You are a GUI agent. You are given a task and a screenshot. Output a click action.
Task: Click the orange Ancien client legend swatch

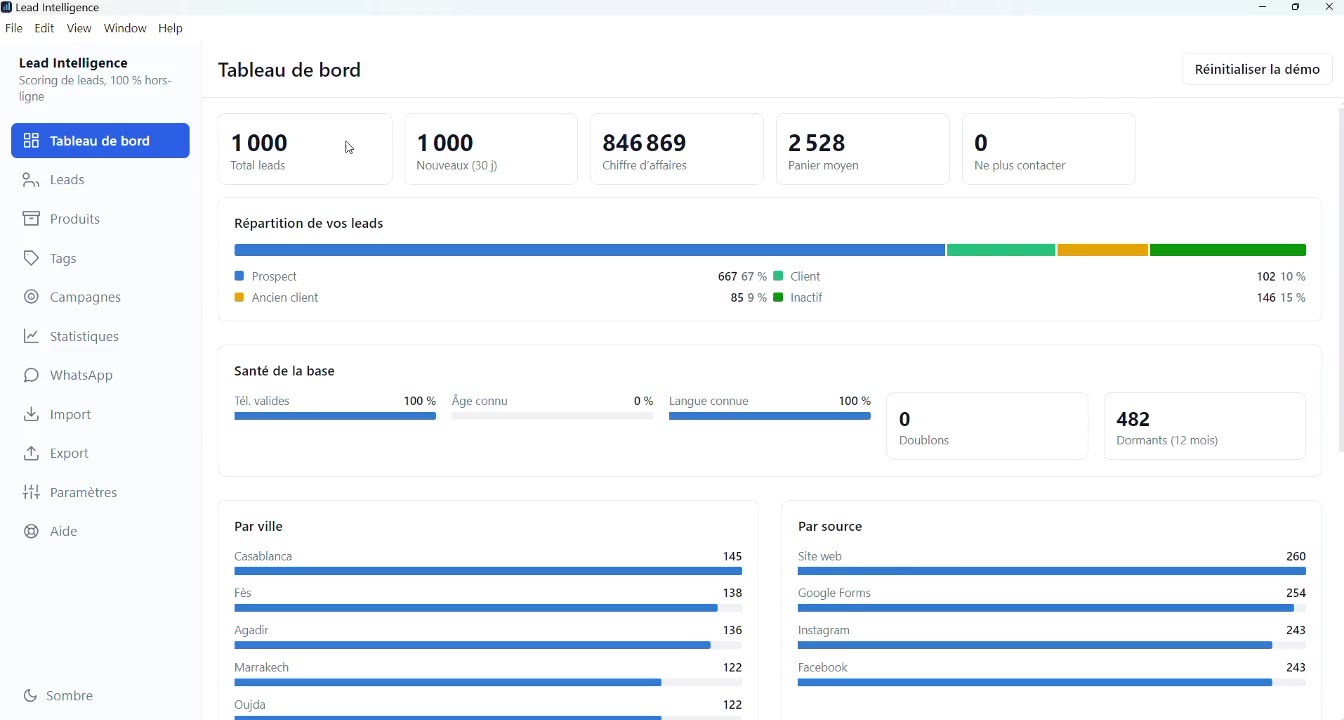click(x=239, y=298)
